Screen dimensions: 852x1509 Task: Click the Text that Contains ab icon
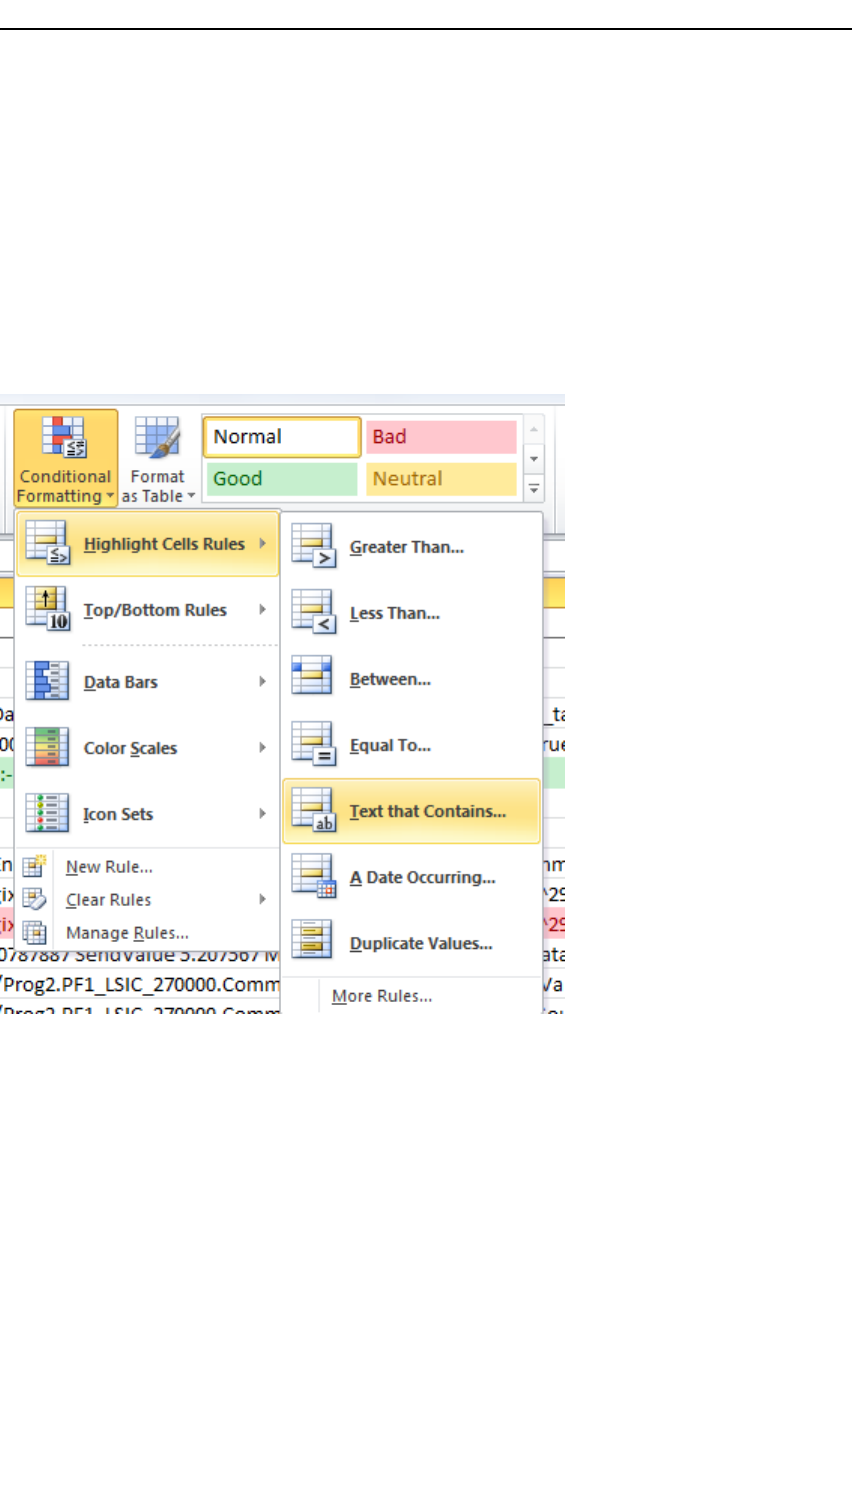click(313, 810)
